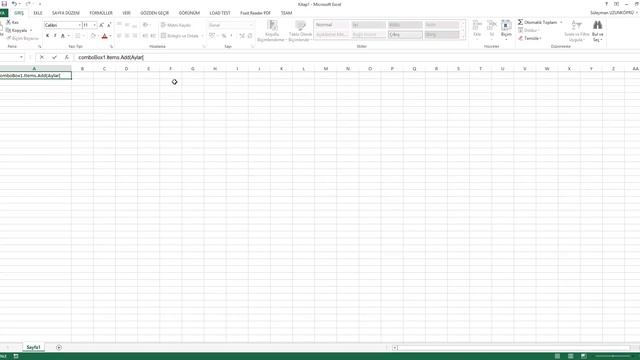Increase decimal places

click(x=242, y=36)
